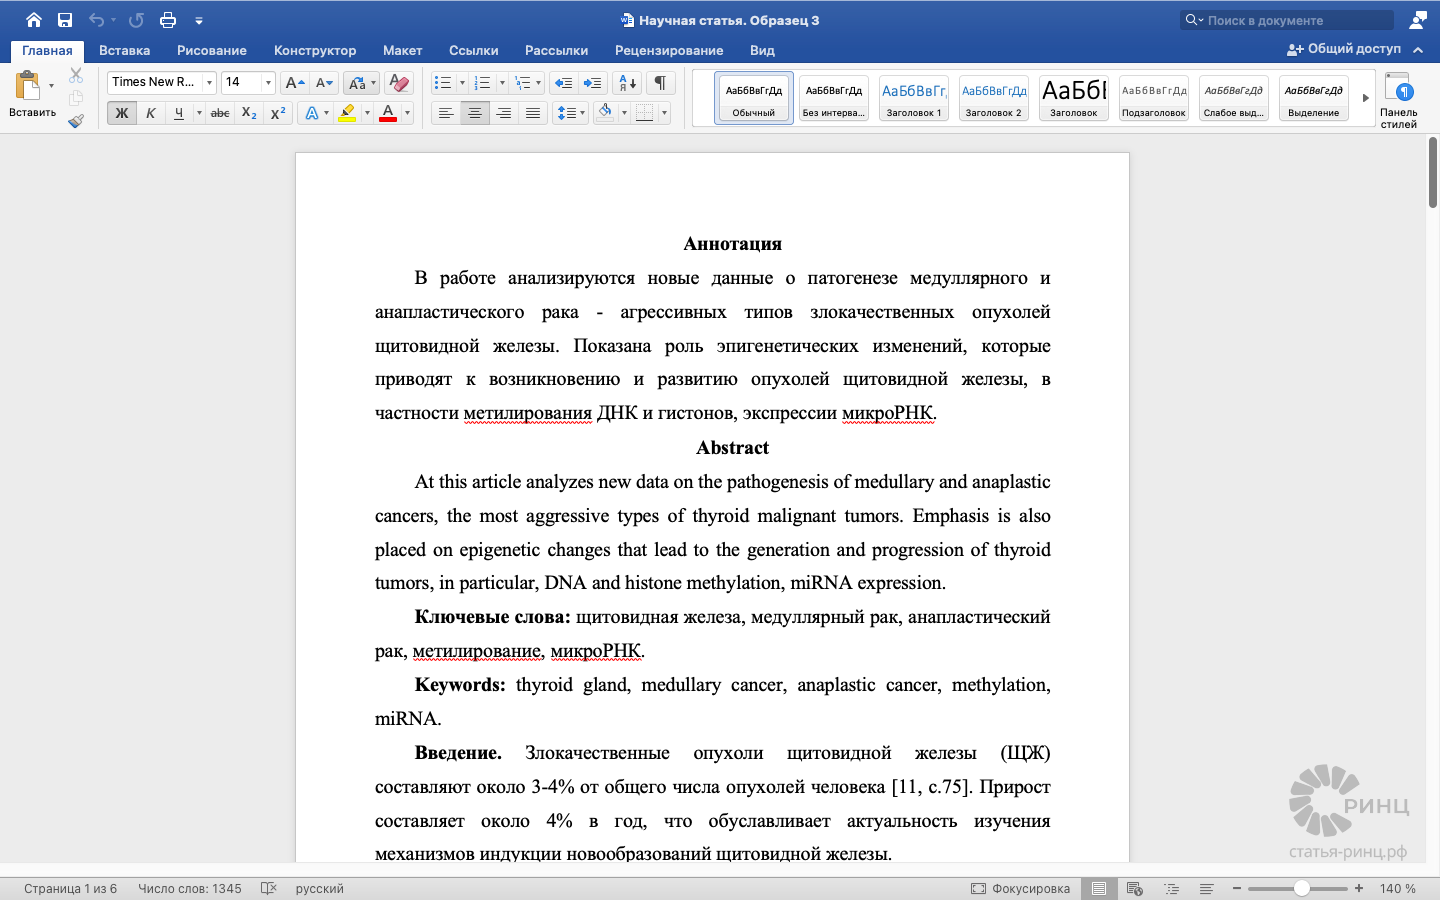The image size is (1440, 900).
Task: Open the Ссылки tab
Action: (473, 50)
